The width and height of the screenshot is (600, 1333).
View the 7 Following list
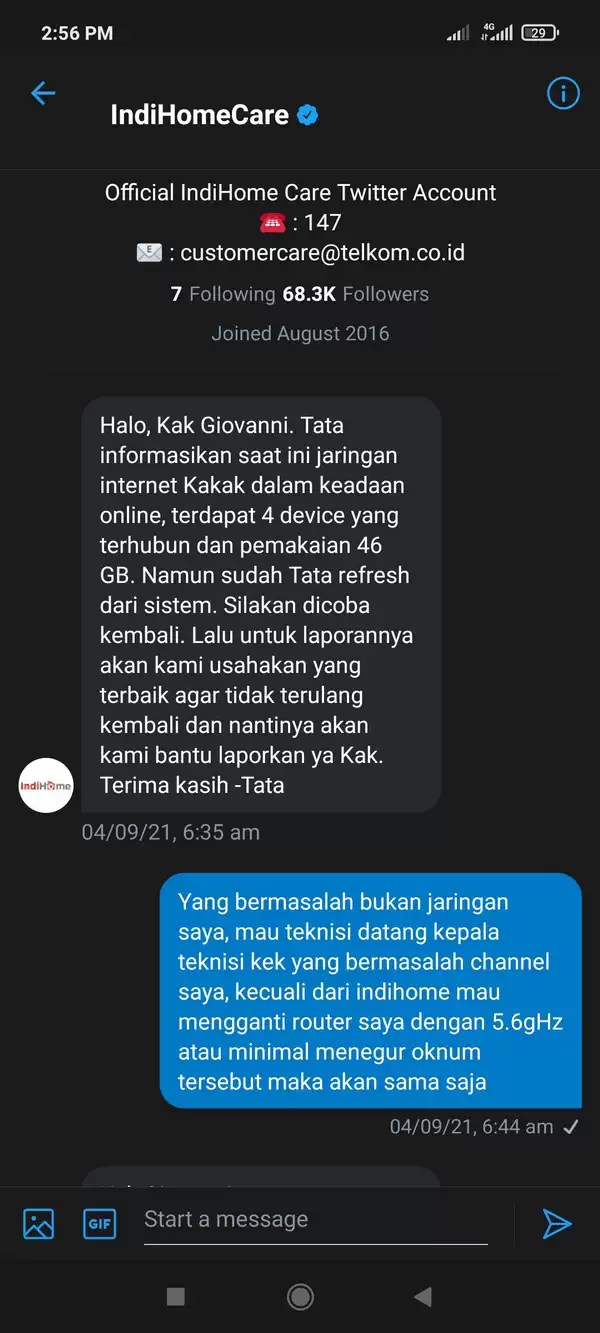(x=223, y=294)
